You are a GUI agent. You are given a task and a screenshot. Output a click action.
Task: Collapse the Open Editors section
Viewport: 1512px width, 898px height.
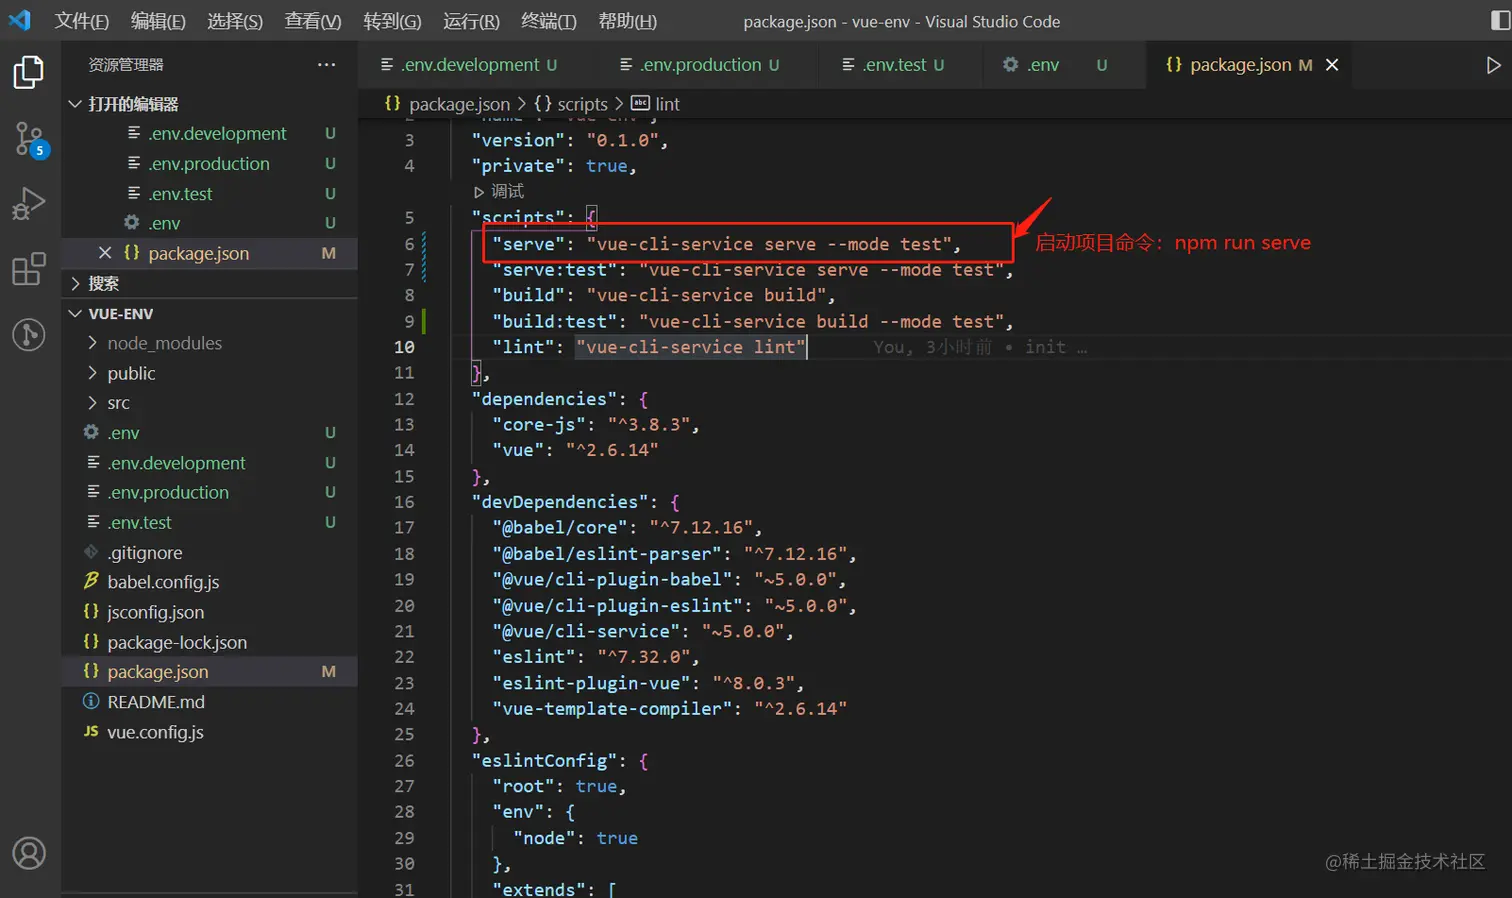click(x=75, y=104)
